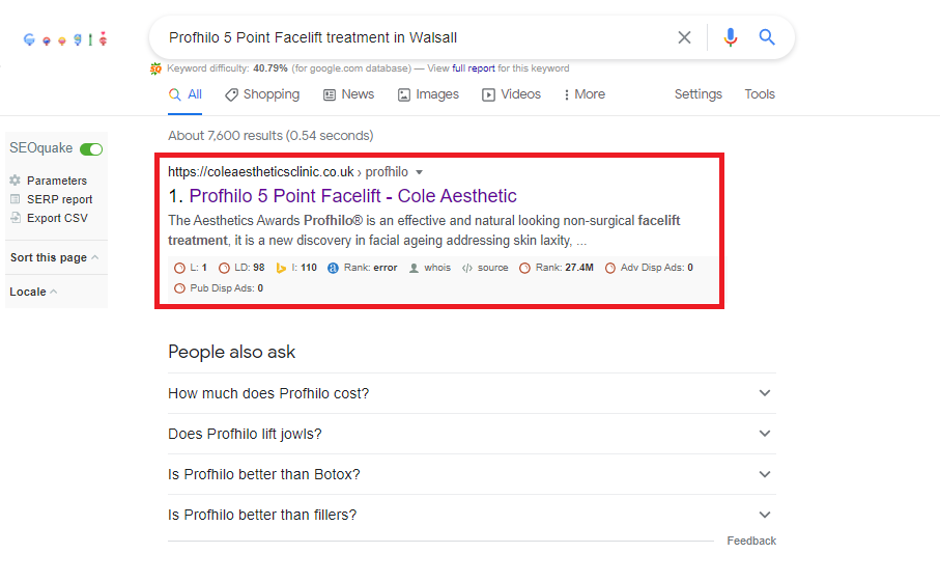This screenshot has height=581, width=941.
Task: Open whois info for first result
Action: point(430,268)
